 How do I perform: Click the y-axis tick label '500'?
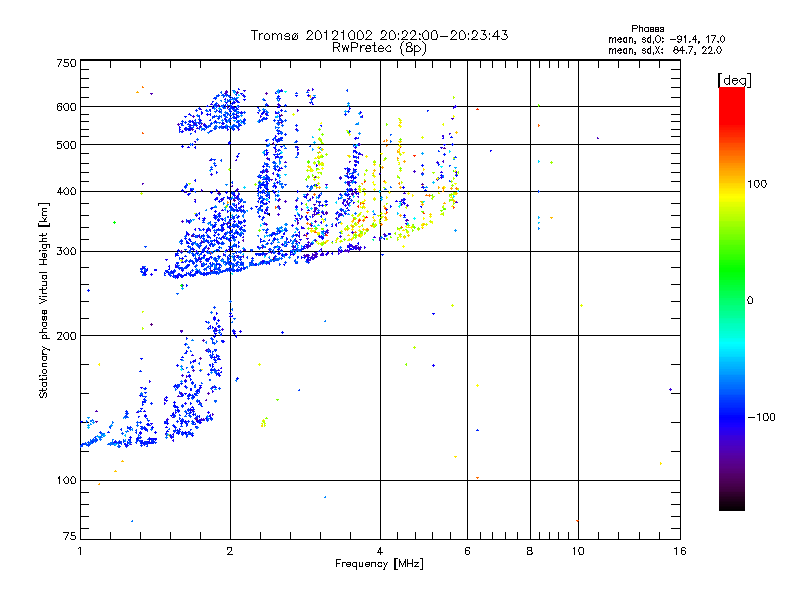67,145
